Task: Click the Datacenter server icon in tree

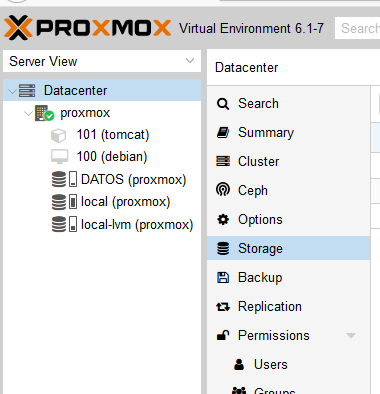Action: click(x=27, y=90)
